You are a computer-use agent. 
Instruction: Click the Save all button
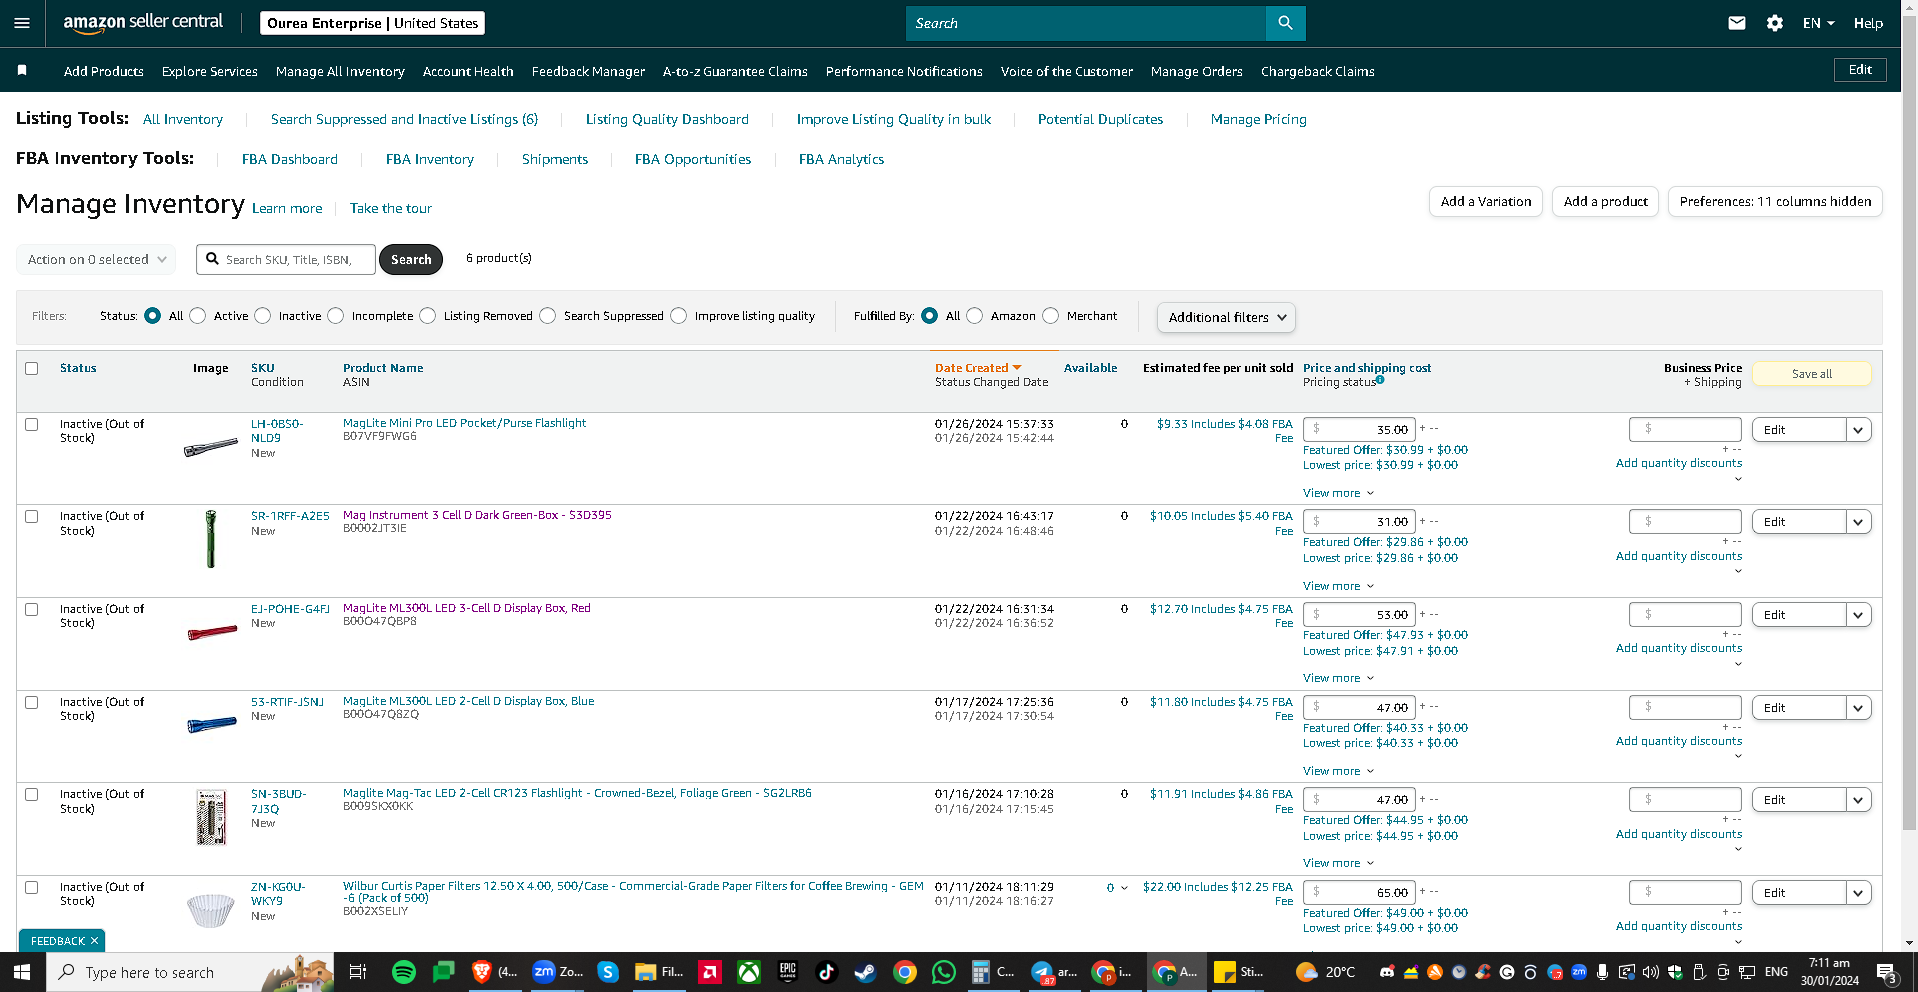pos(1812,374)
